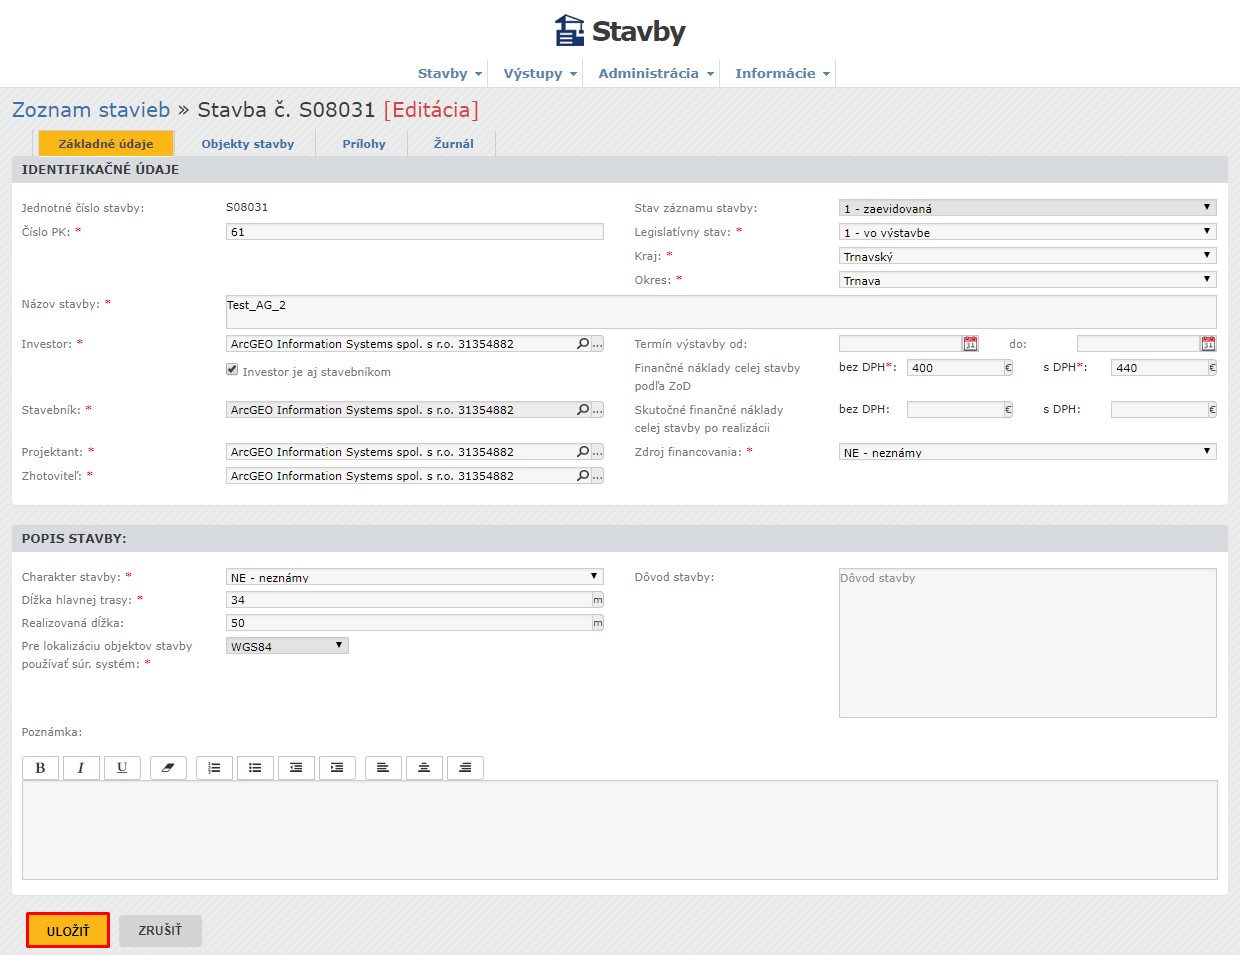Open the Žurnál tab
Screen dimensions: 1240x955
(x=453, y=144)
